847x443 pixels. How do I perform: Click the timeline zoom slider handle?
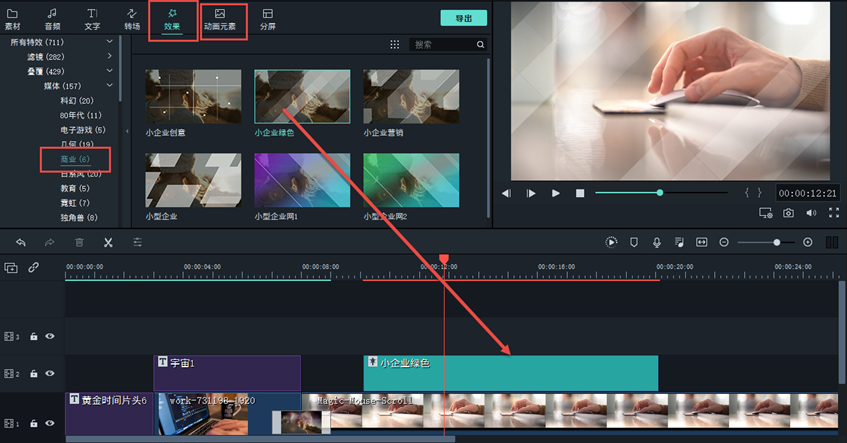tap(776, 243)
